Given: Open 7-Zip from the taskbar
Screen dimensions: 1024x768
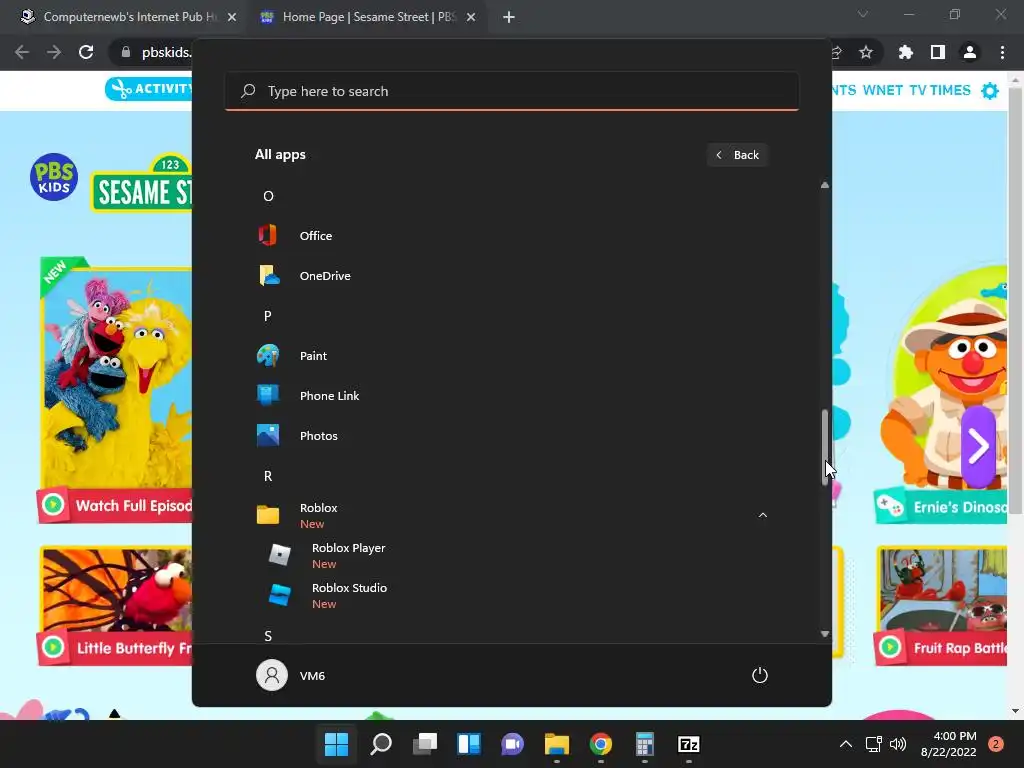Looking at the screenshot, I should (689, 744).
